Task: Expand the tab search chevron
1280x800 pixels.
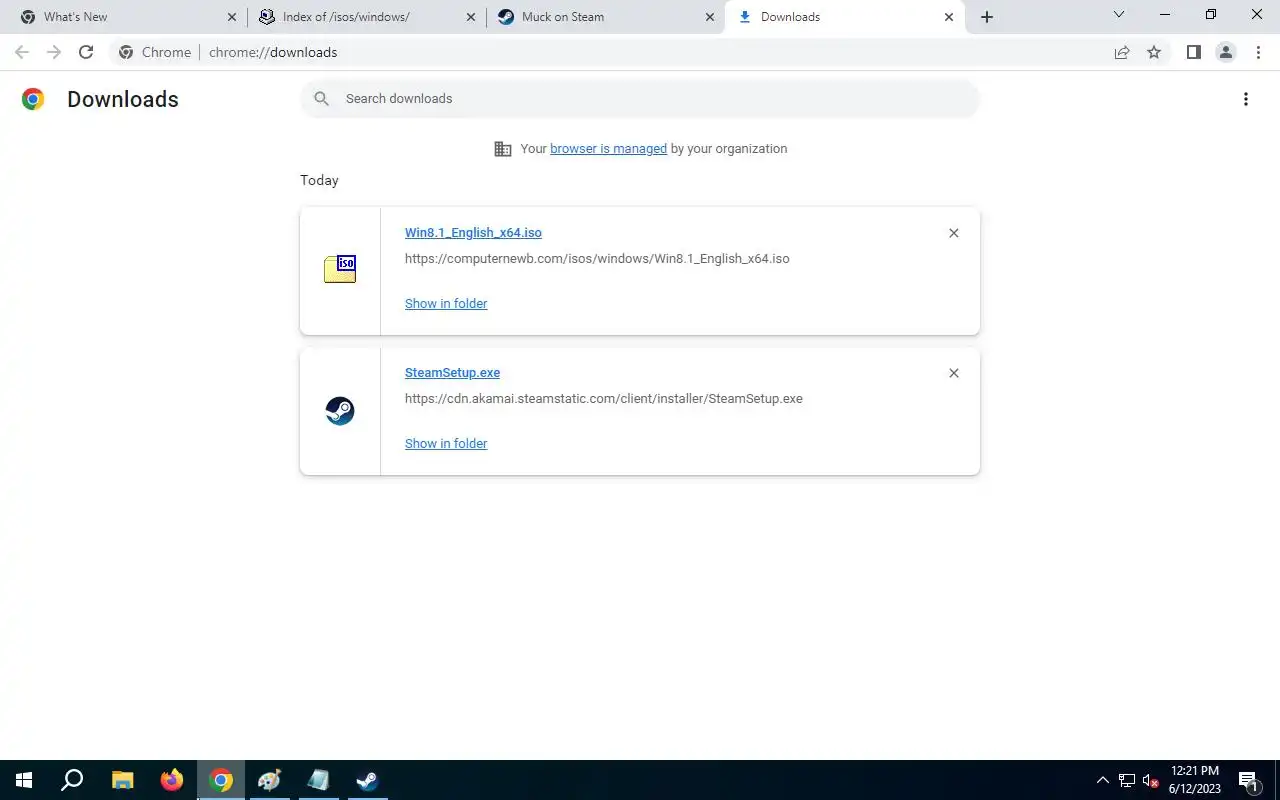Action: [x=1119, y=14]
